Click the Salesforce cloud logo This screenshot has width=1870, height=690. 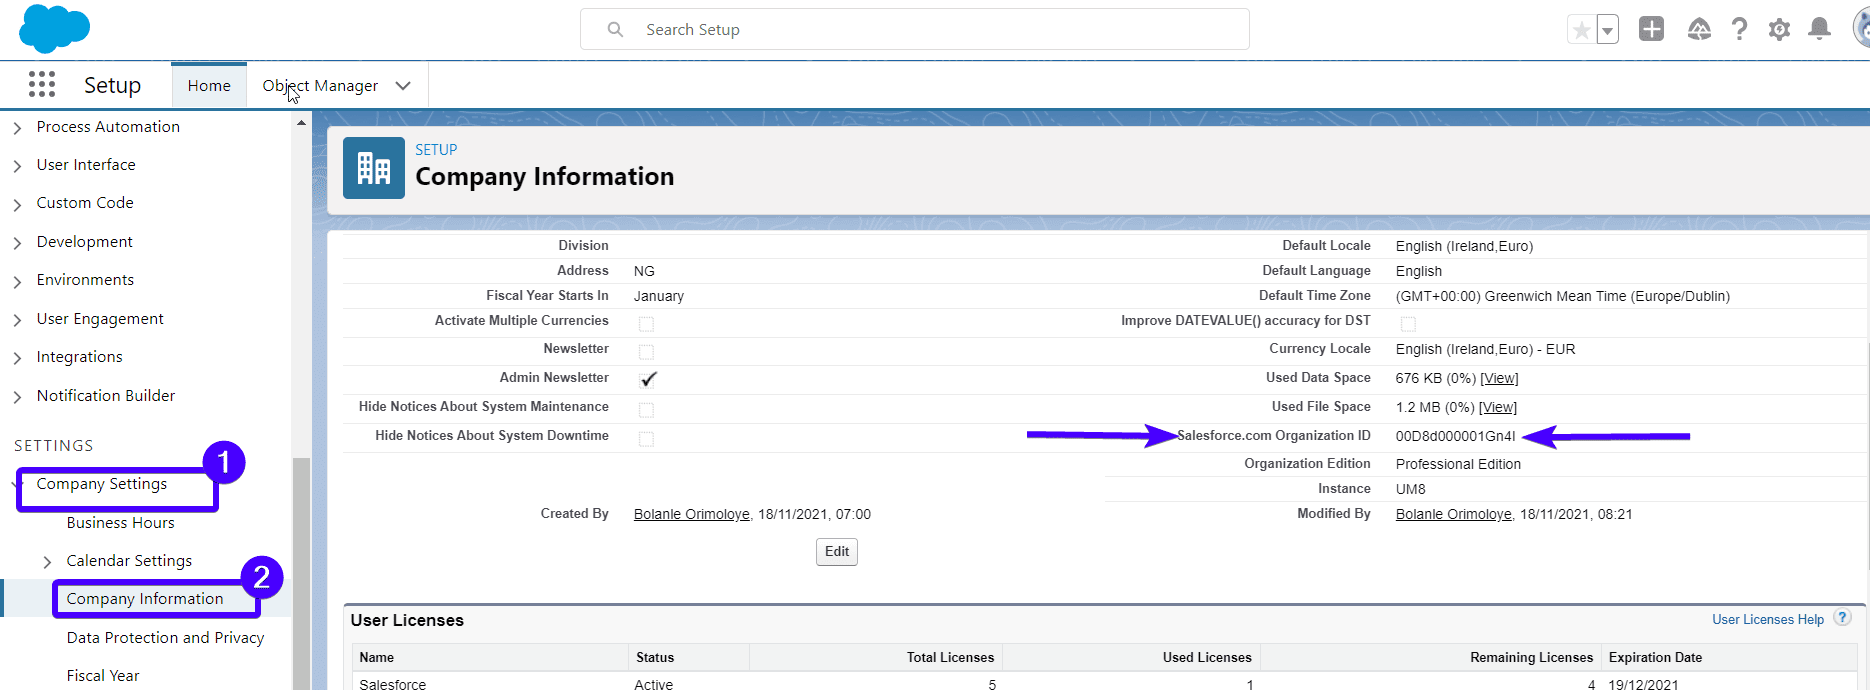(x=54, y=28)
